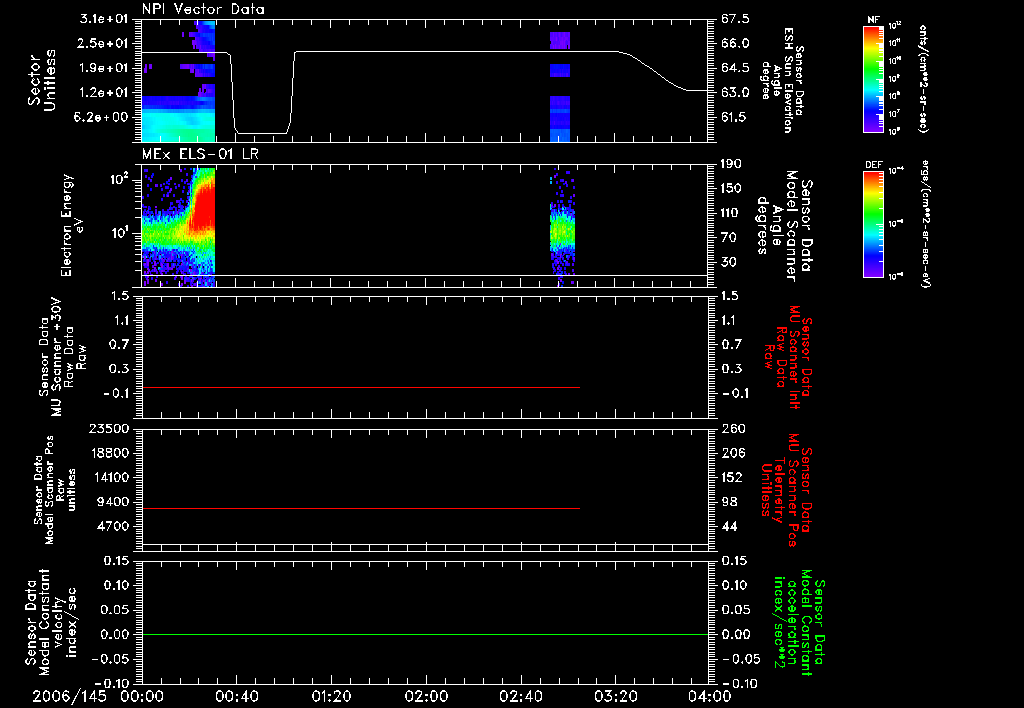Click the '04:00' time axis label

(x=710, y=696)
